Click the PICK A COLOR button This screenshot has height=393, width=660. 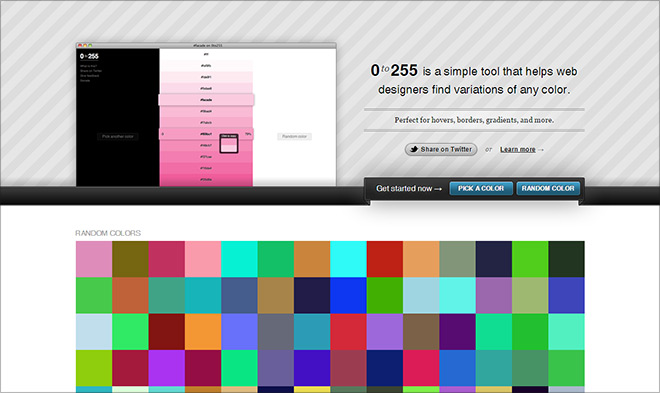coord(481,189)
